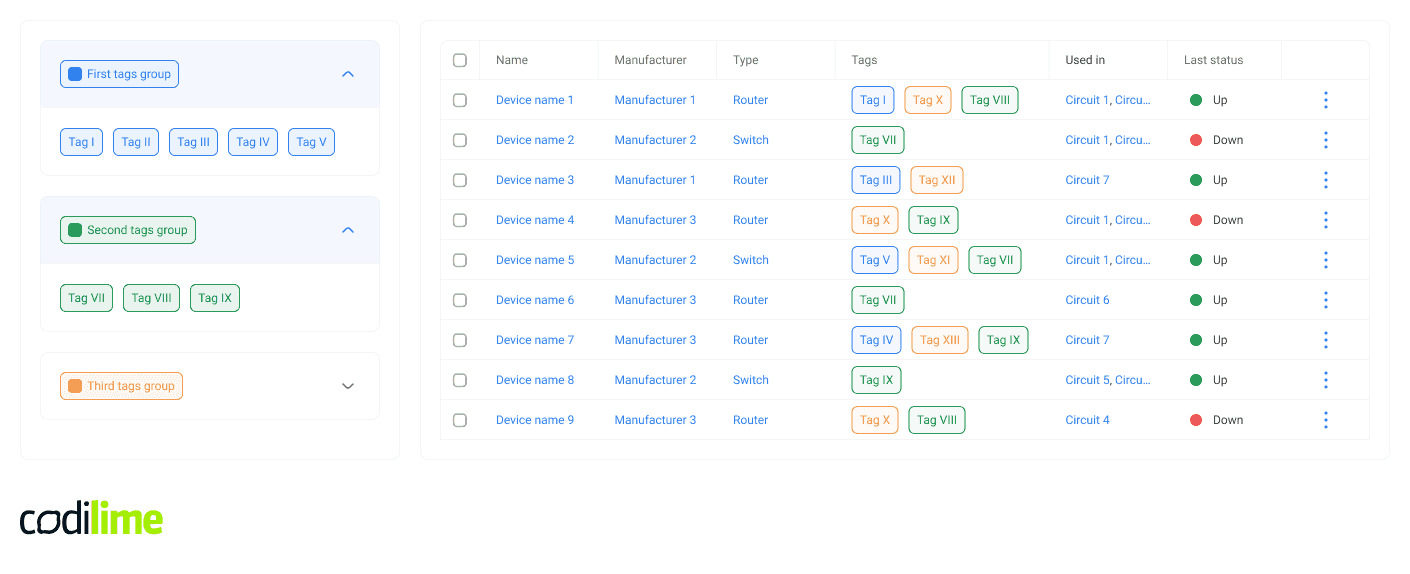Screen dimensions: 1410x574
Task: Click Tag VIII in the Device name 1 row
Action: (990, 100)
